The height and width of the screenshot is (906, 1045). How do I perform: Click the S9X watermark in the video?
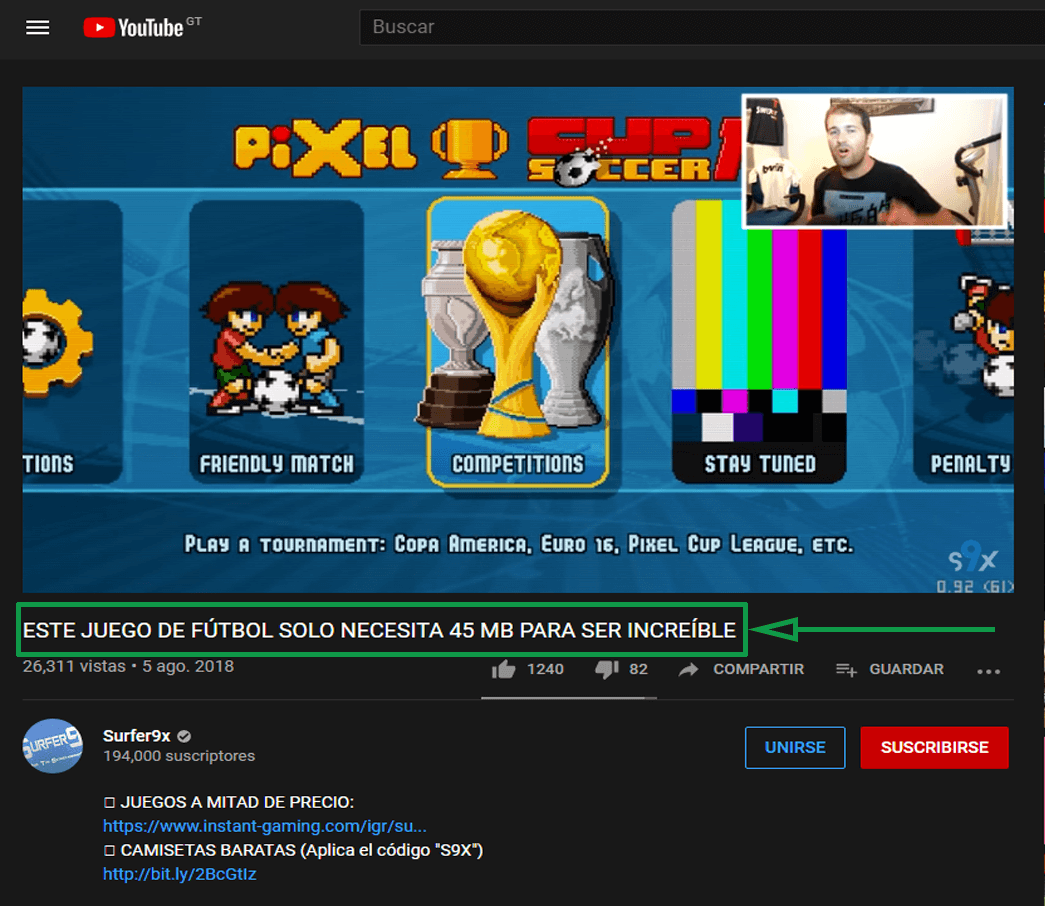pos(973,559)
